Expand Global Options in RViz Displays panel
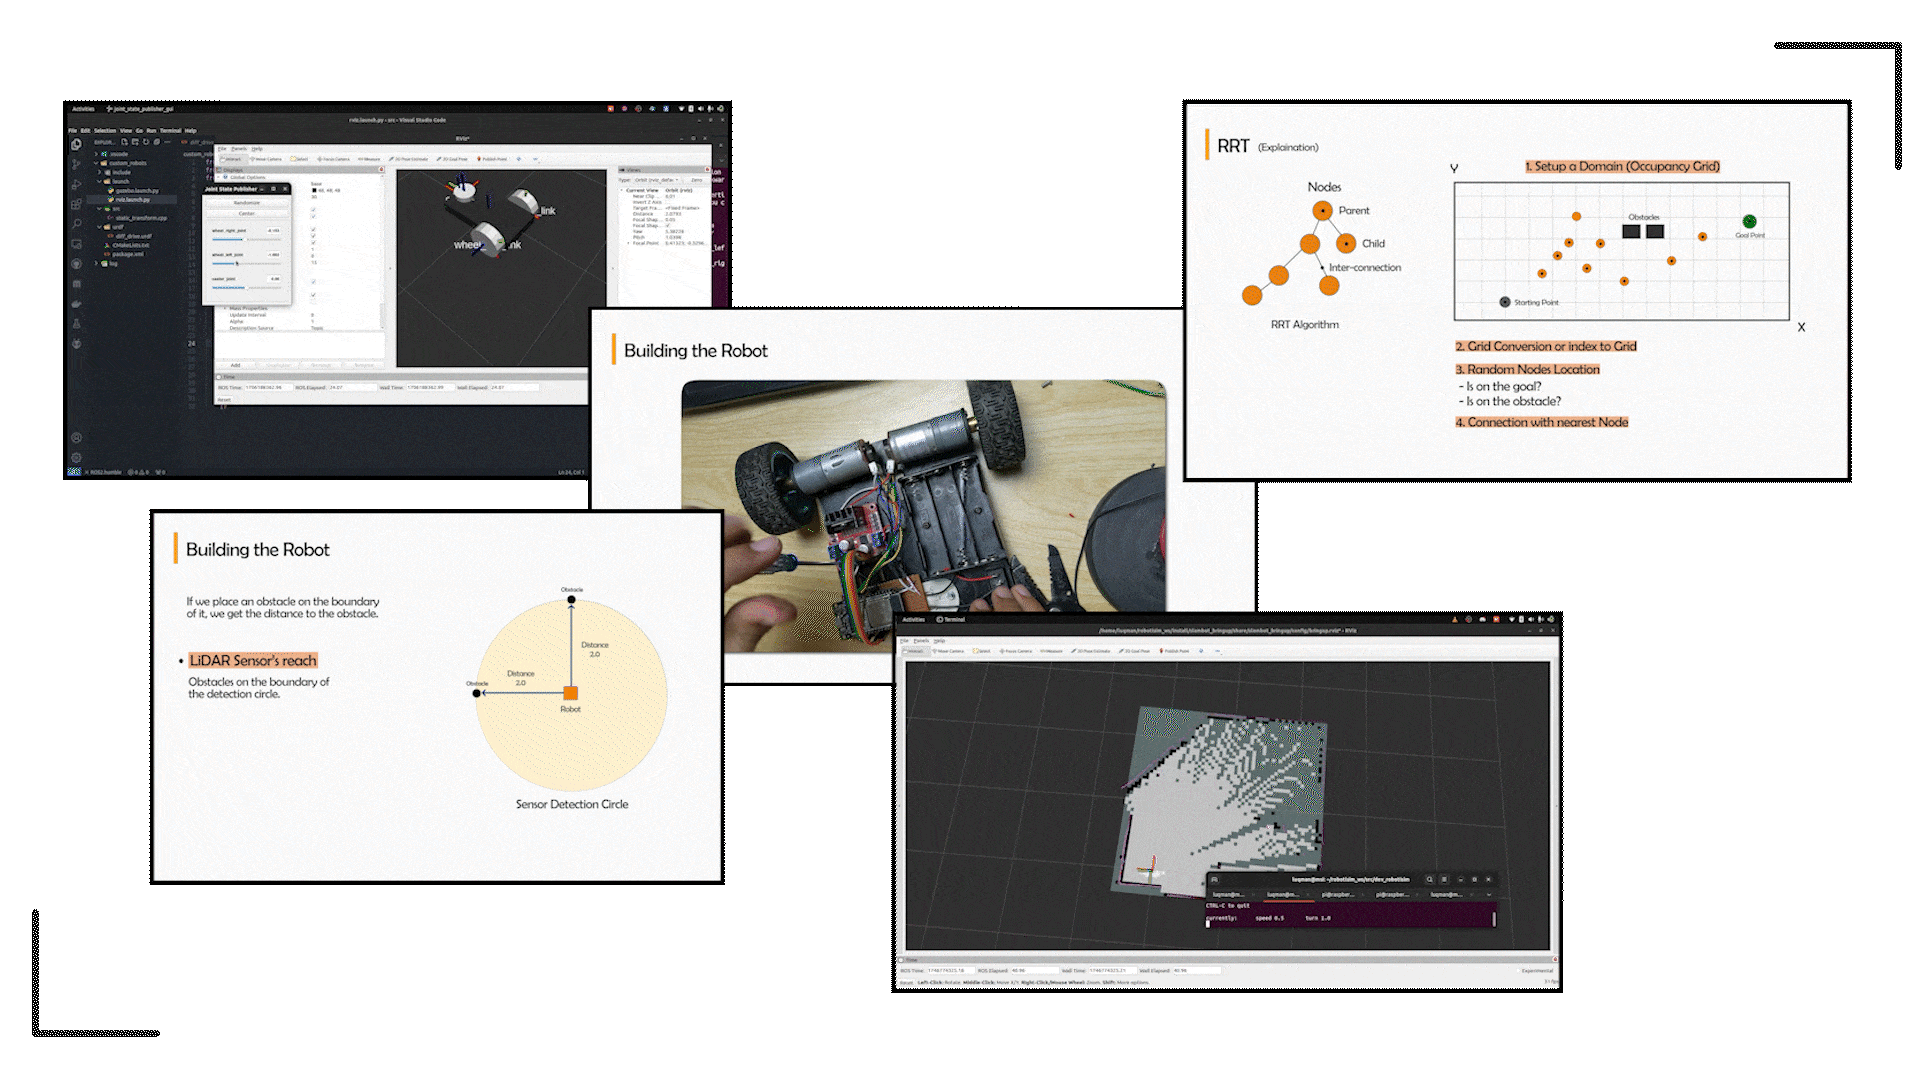1920x1080 pixels. tap(218, 177)
